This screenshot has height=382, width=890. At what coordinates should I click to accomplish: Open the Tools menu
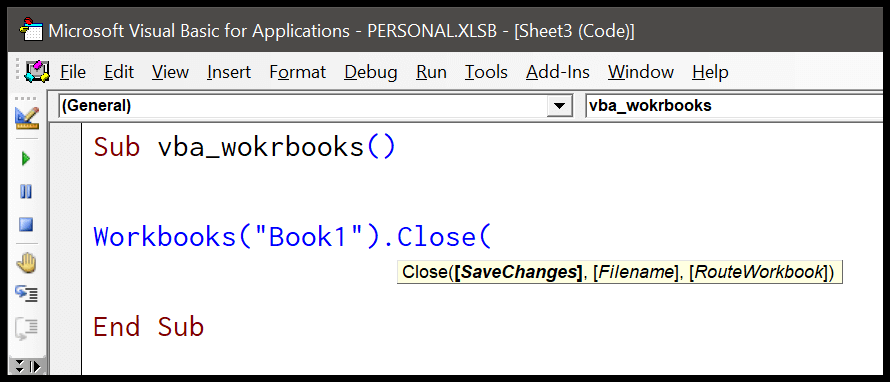point(486,72)
